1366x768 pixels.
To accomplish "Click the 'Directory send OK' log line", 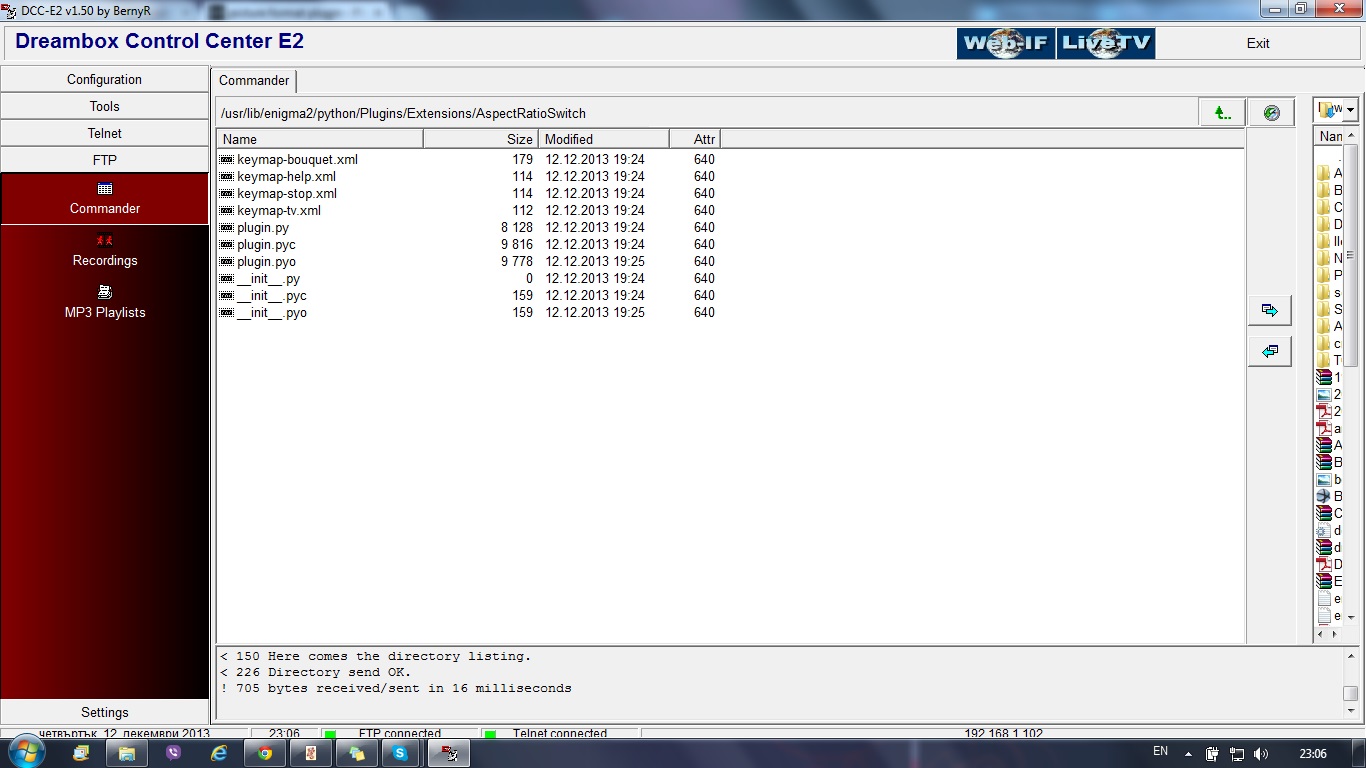I will [x=316, y=672].
